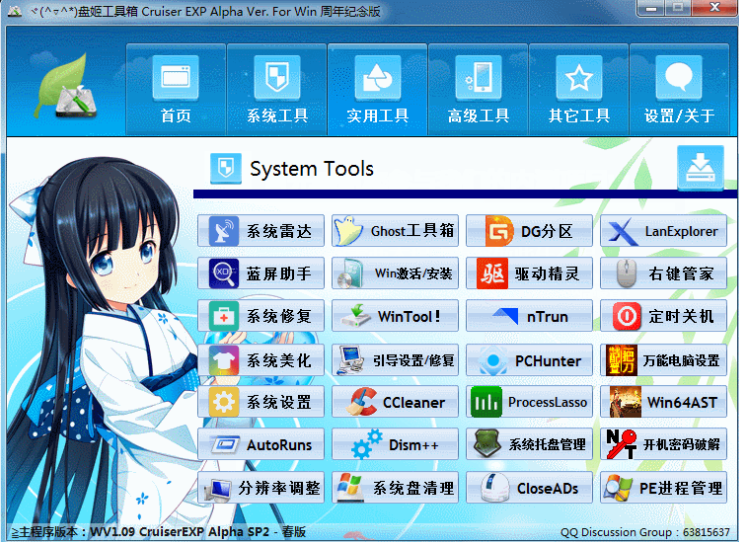Close the Cruiser EXP window
Viewport: 739px width, 542px height.
click(x=714, y=8)
